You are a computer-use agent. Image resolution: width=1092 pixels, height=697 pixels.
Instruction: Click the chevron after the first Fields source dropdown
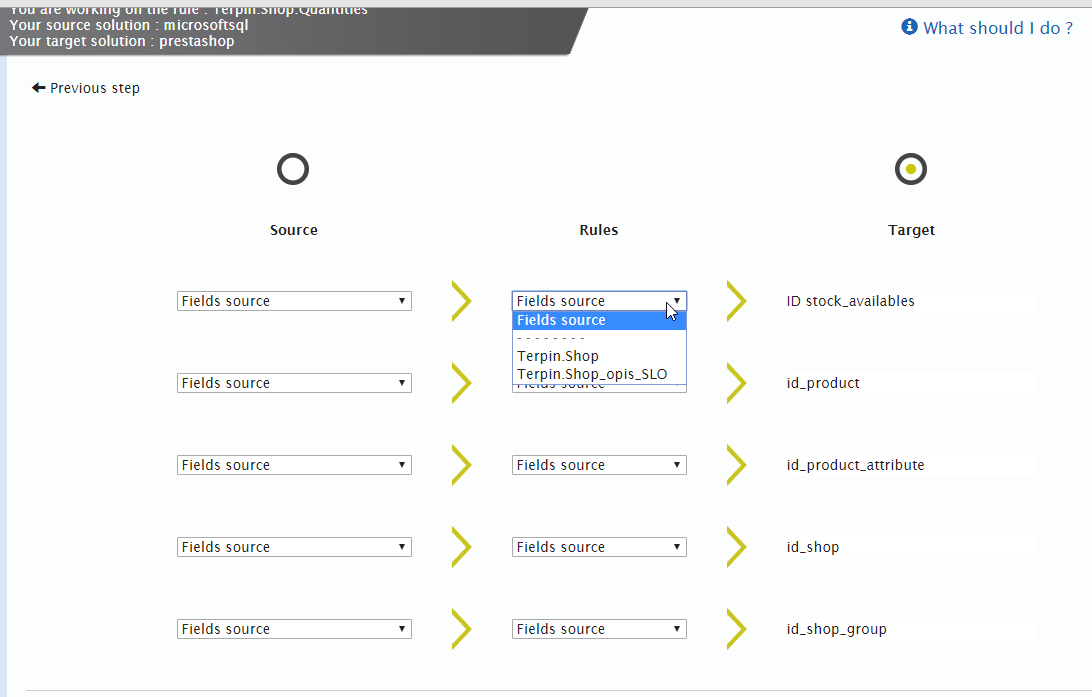coord(461,300)
